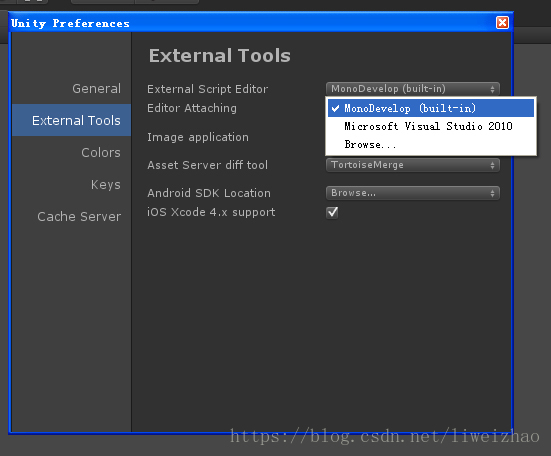Switch to the Colors preferences section

(x=101, y=152)
